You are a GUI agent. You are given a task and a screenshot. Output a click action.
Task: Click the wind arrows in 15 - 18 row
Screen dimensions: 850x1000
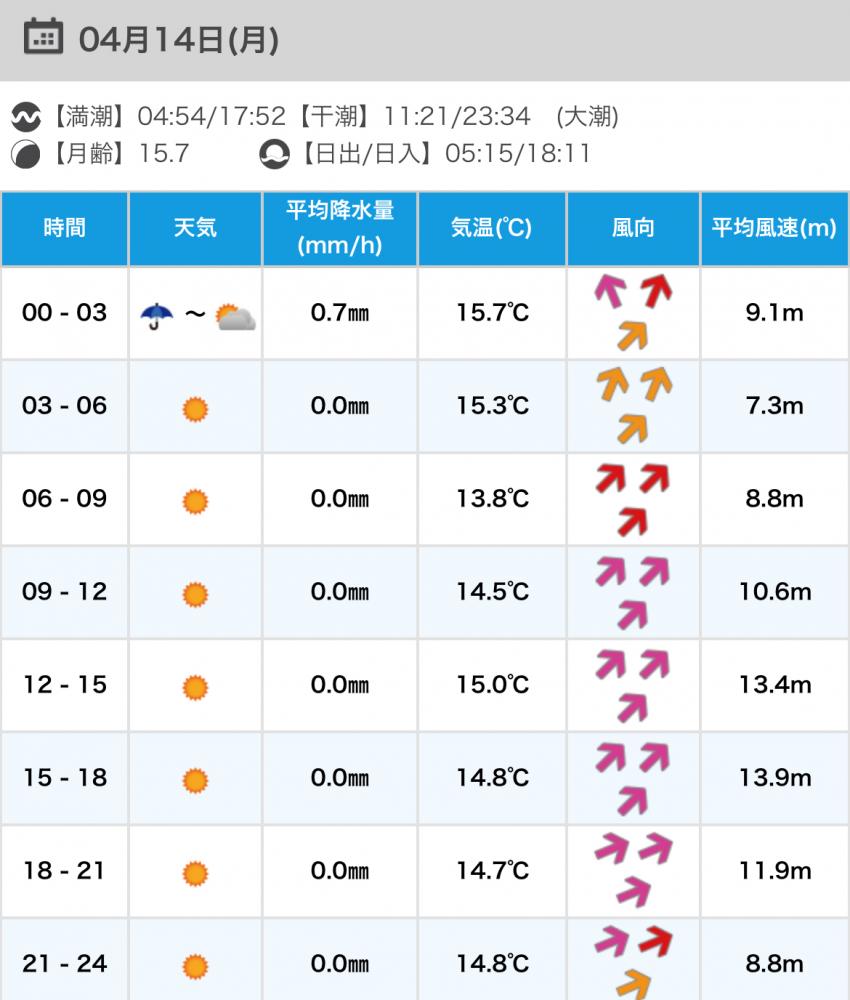pyautogui.click(x=633, y=778)
